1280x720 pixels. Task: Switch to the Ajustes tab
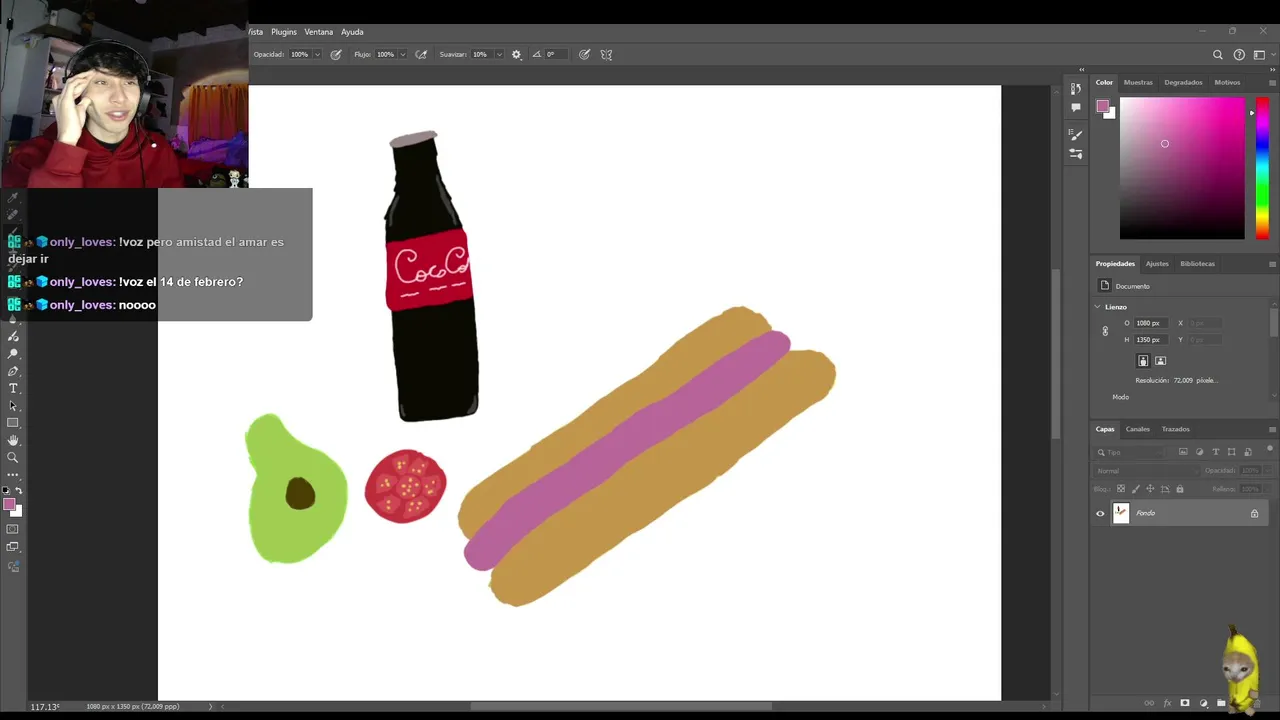click(1157, 263)
